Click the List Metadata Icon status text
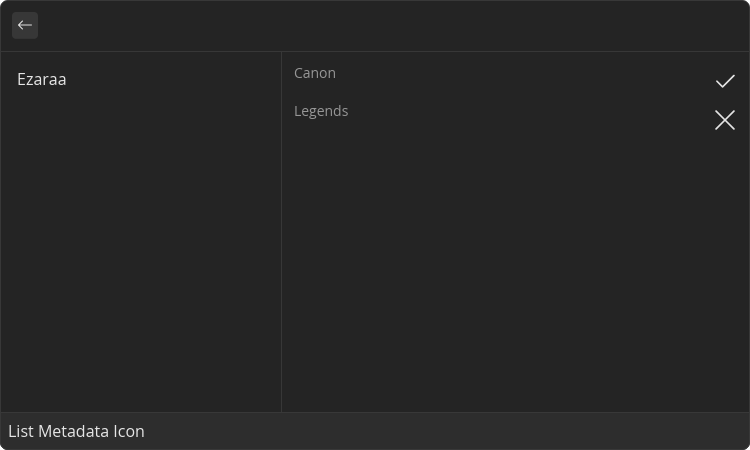 [x=76, y=431]
